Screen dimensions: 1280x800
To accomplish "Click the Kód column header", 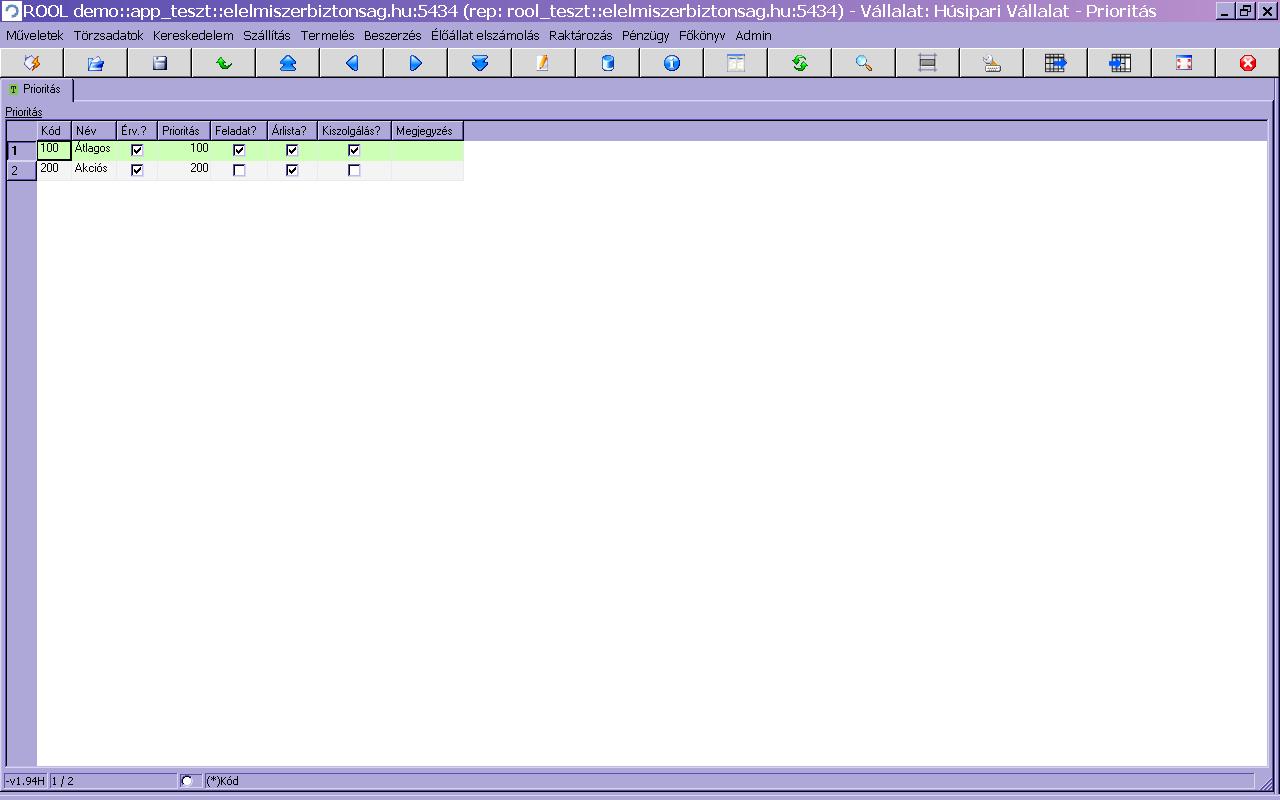I will (54, 131).
